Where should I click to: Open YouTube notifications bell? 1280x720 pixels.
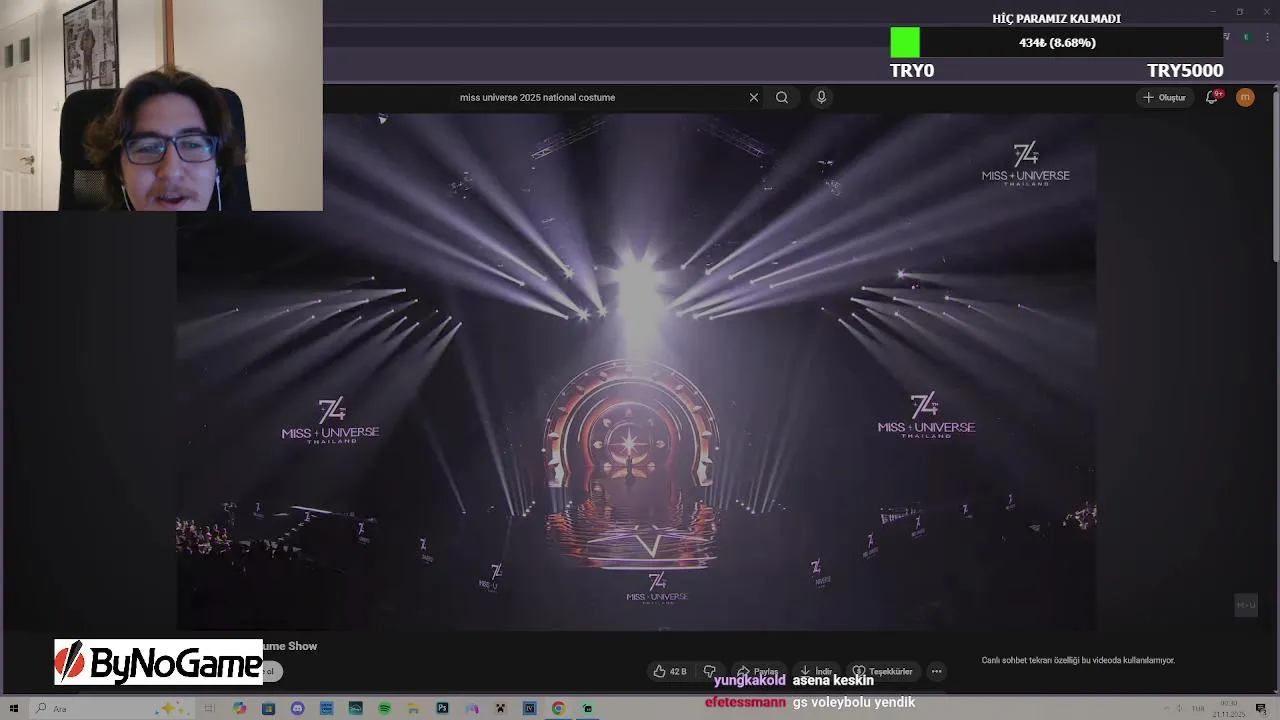click(1212, 97)
